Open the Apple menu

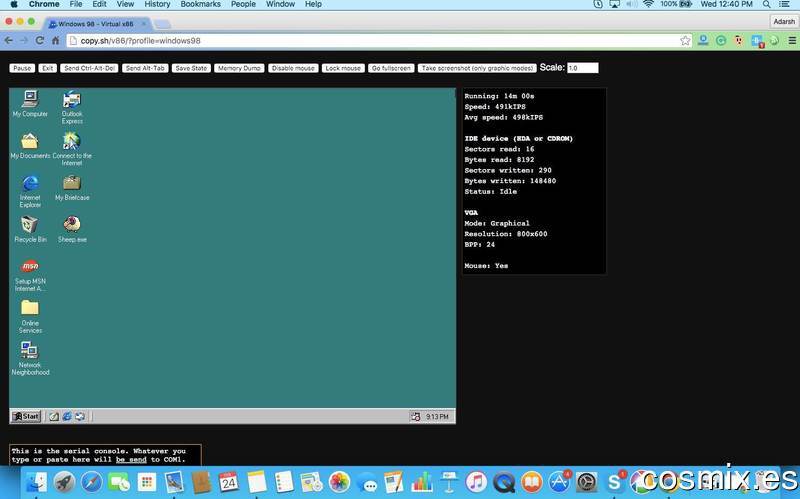(x=14, y=4)
